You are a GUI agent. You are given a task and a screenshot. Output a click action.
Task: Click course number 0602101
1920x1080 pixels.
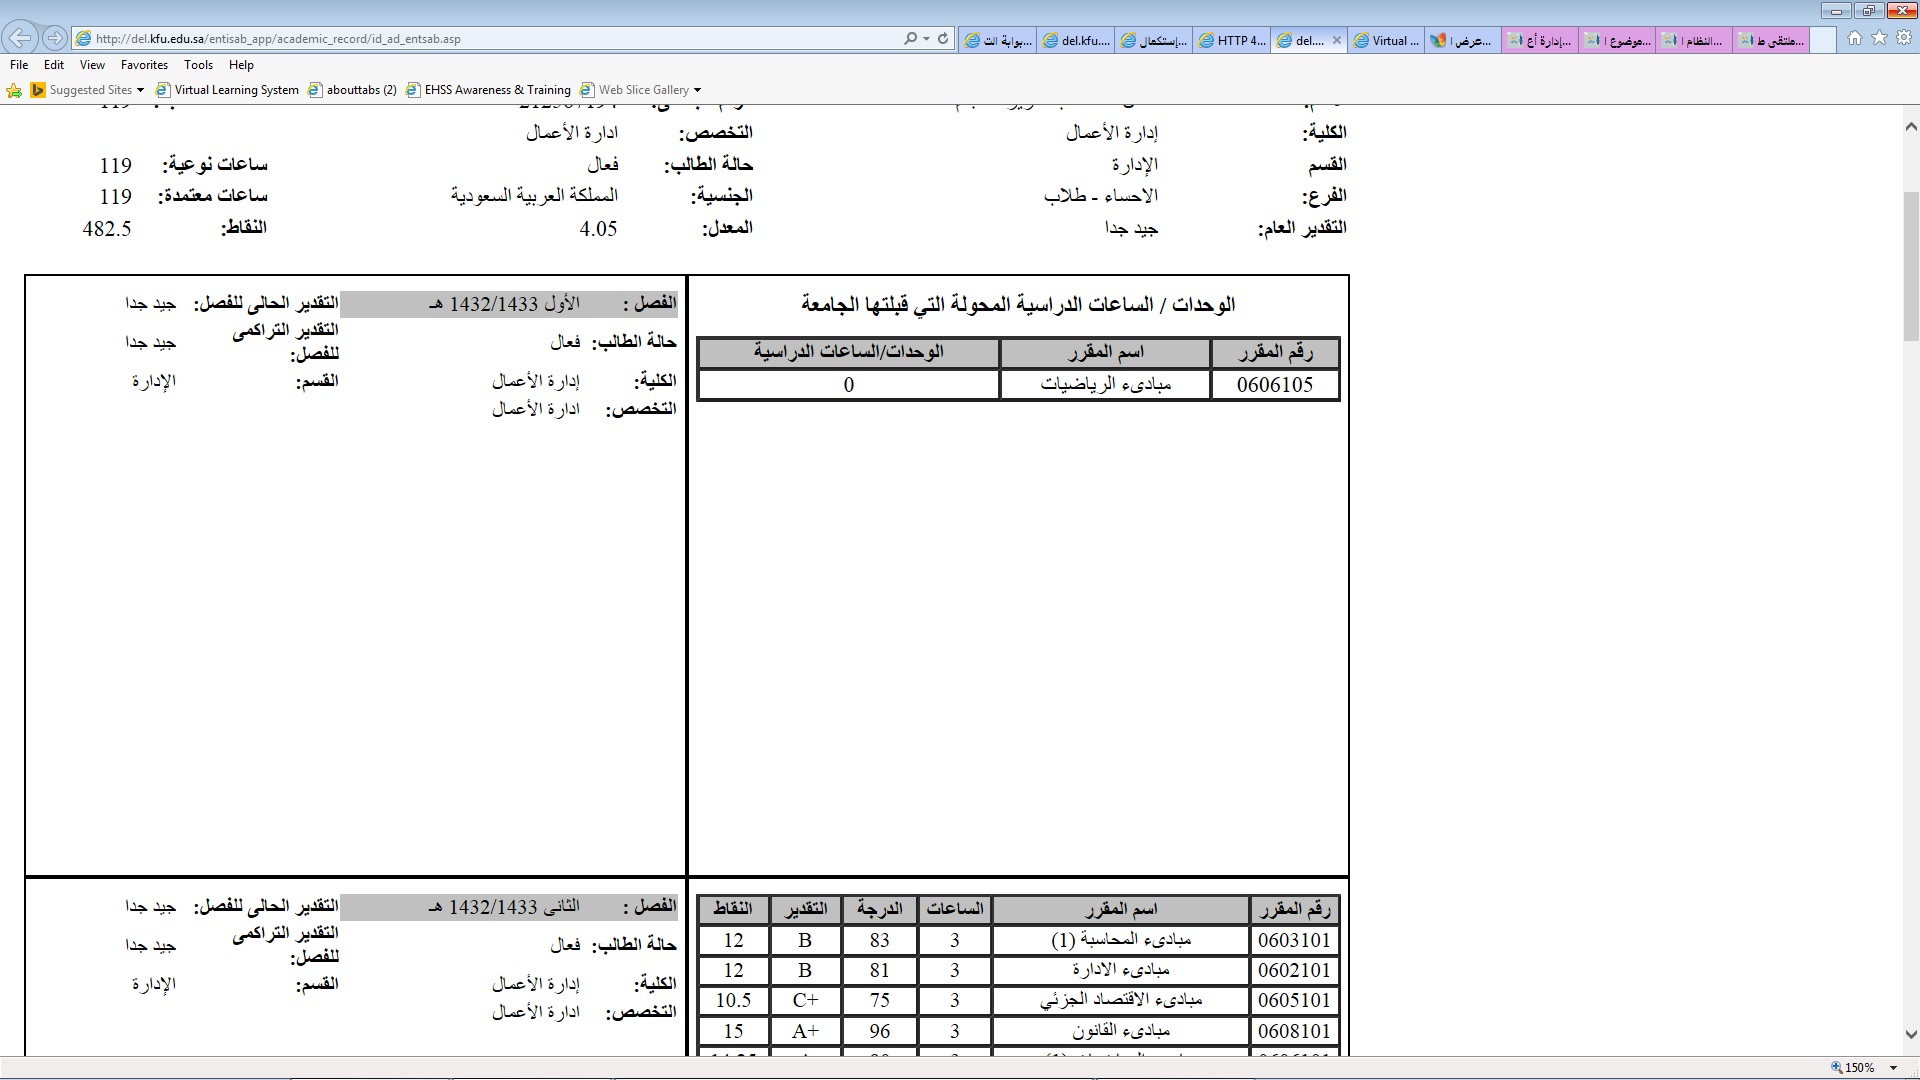(1294, 970)
